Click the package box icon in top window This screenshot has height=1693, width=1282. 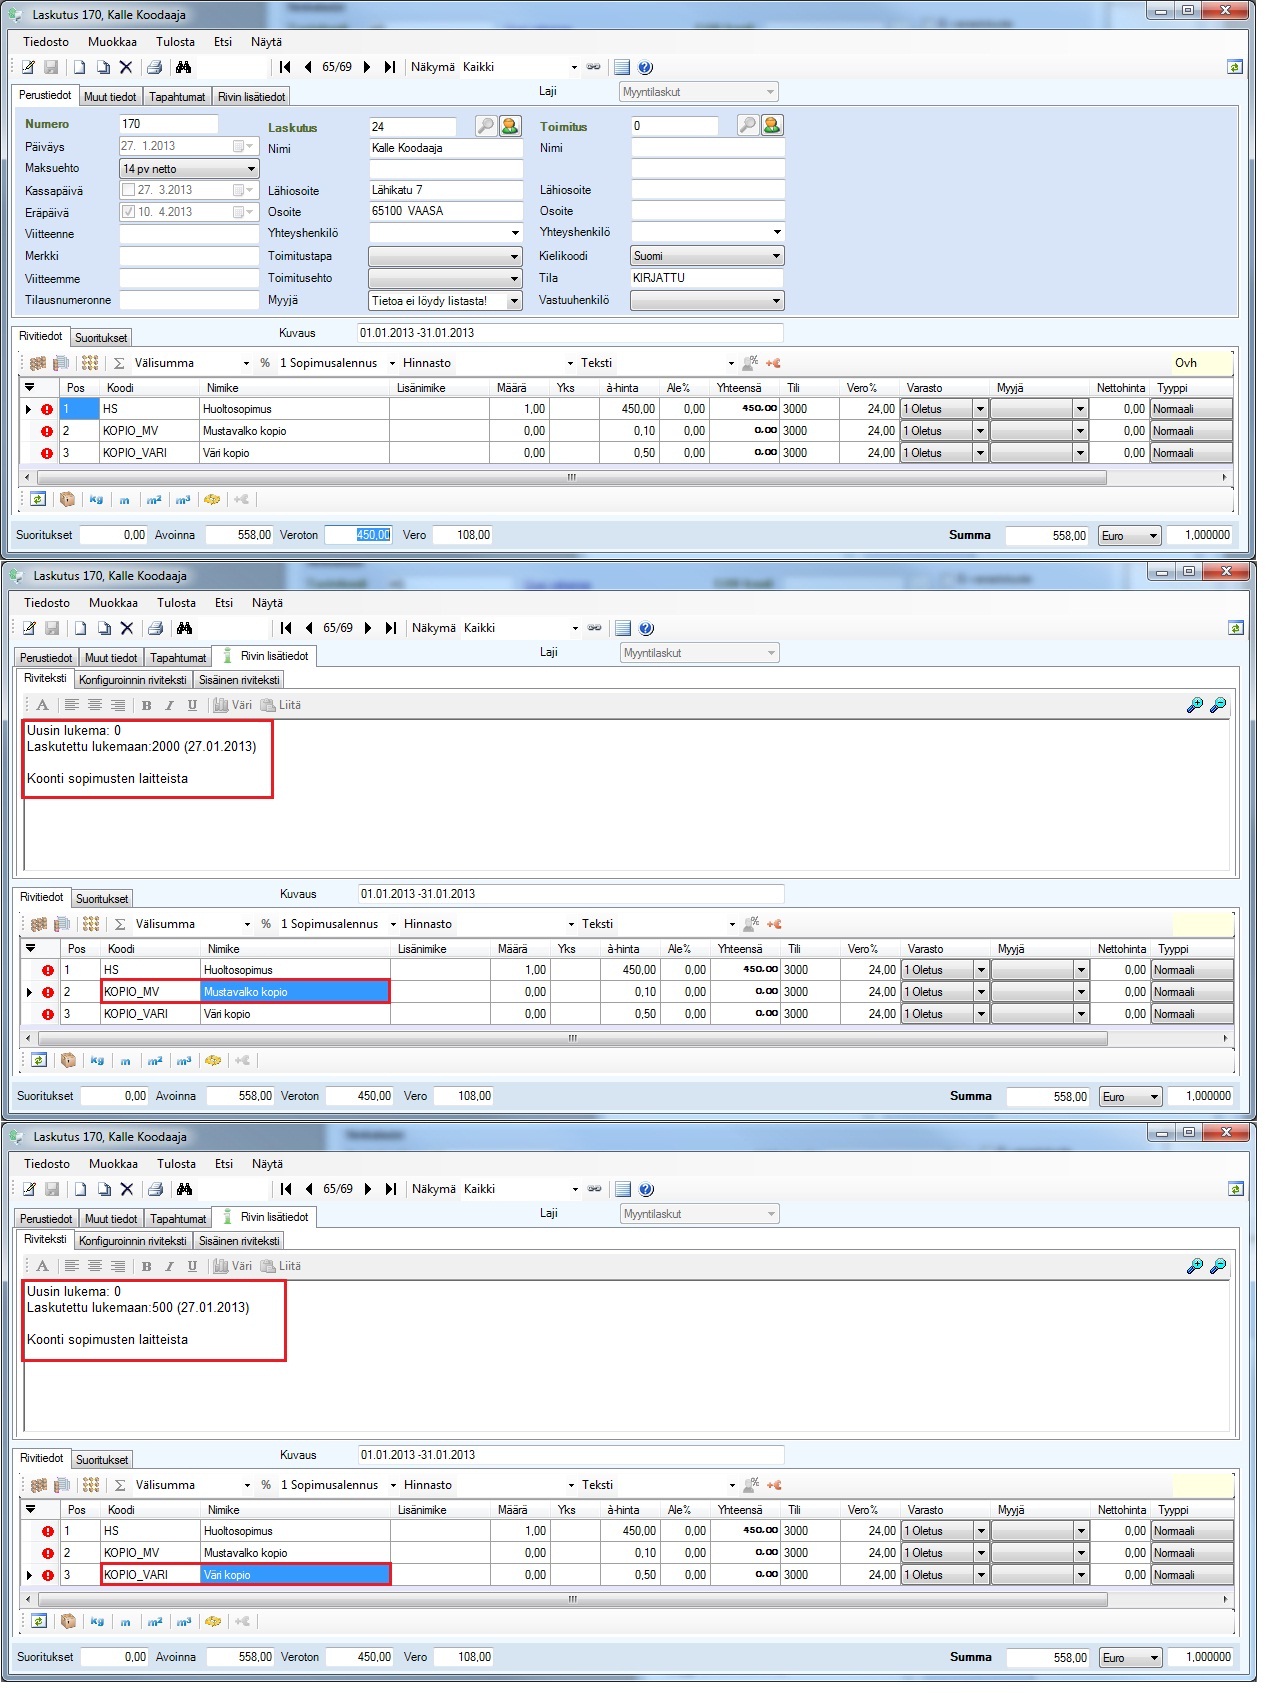click(x=67, y=499)
